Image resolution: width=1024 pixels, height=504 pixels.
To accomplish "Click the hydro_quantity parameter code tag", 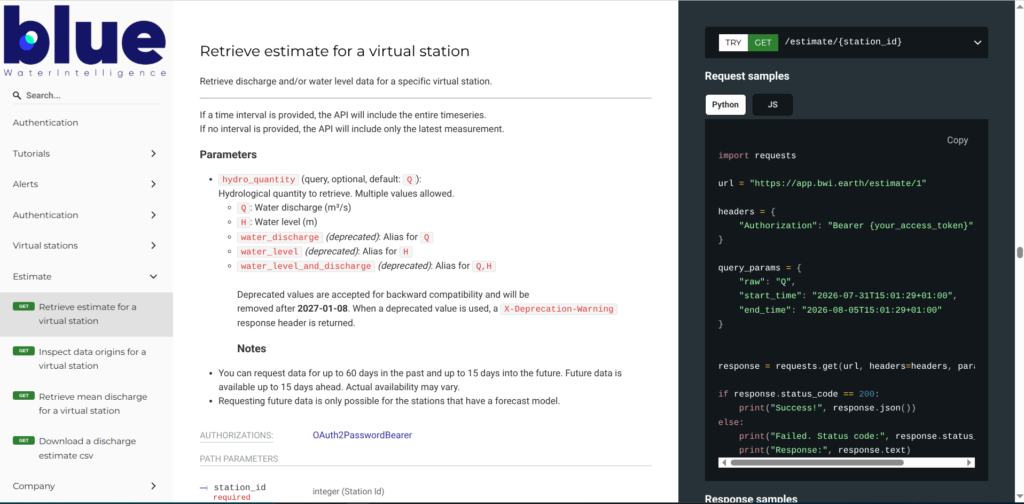I will click(x=259, y=180).
